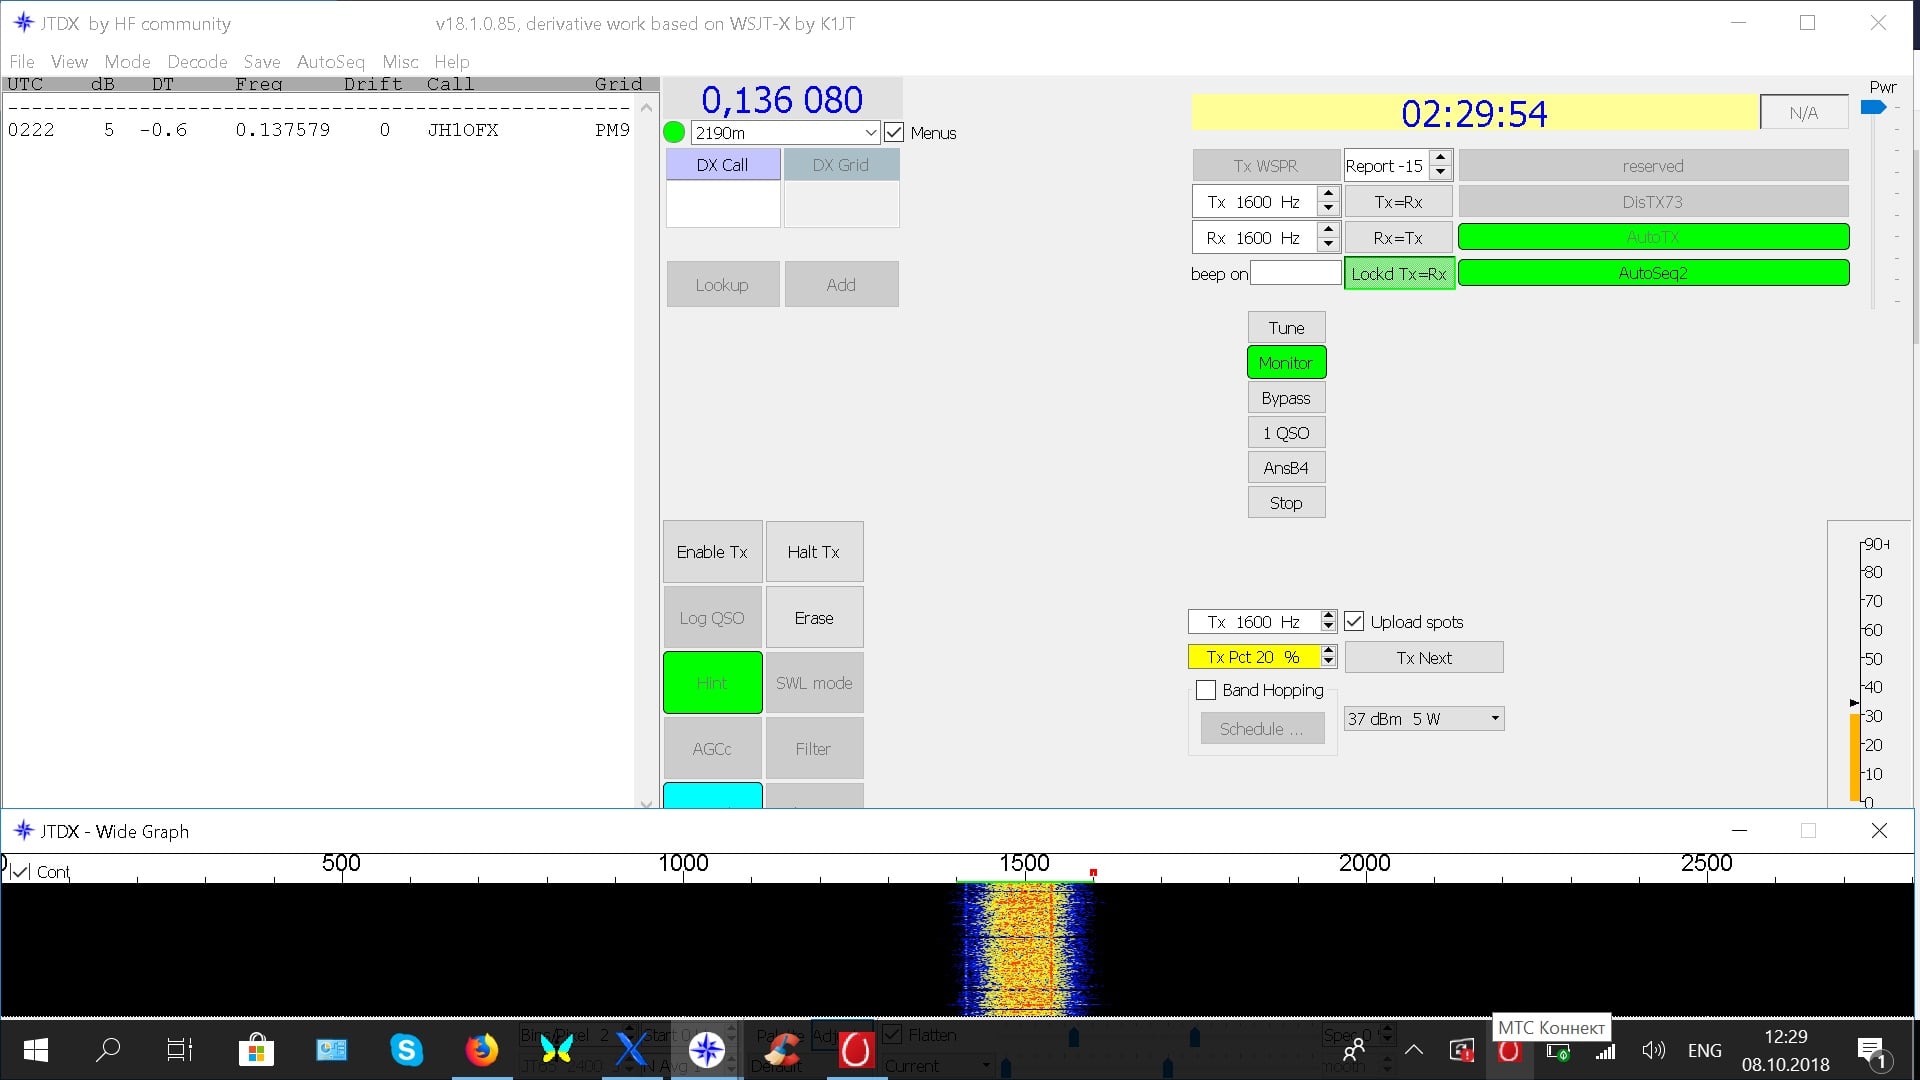Screen dimensions: 1920x1080
Task: Click the MTS Connect tray icon
Action: click(1509, 1050)
